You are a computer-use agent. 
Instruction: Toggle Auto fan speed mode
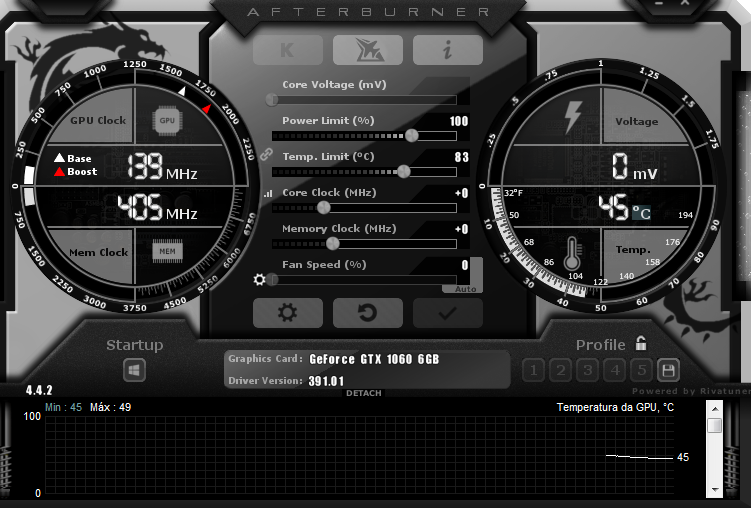point(465,289)
